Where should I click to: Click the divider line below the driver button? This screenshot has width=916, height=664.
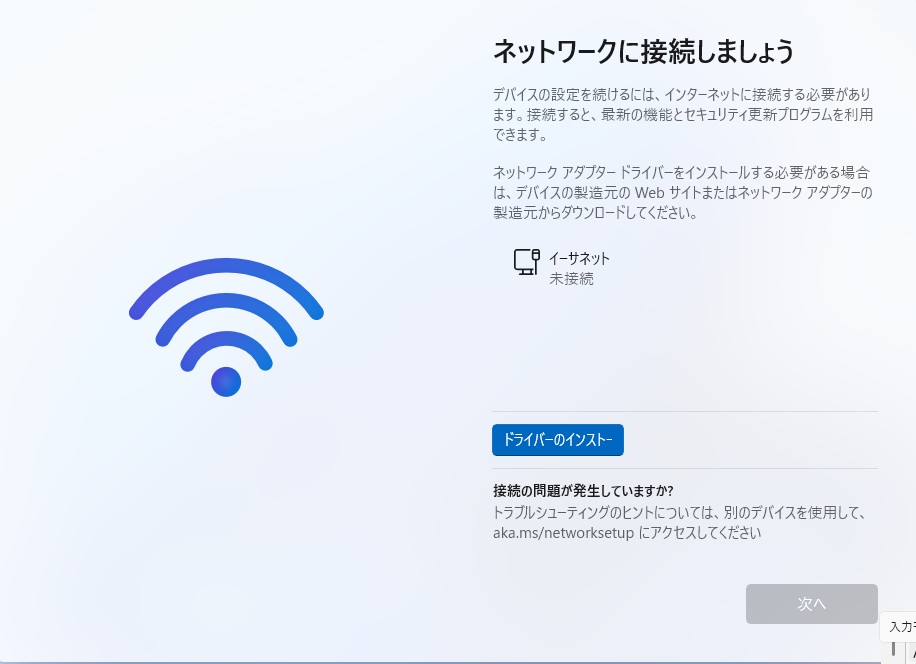coord(685,468)
